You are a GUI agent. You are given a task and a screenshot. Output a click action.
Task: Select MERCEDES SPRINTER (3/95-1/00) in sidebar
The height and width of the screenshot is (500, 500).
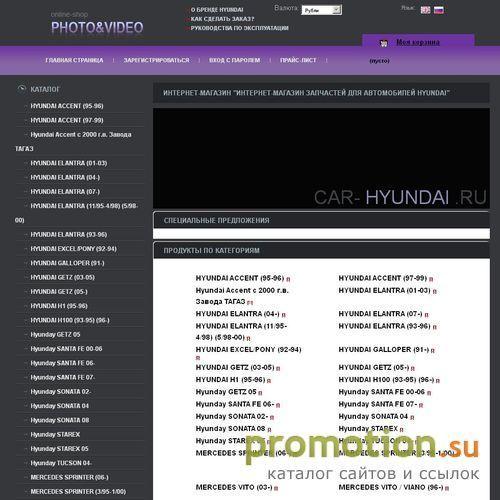point(78,492)
